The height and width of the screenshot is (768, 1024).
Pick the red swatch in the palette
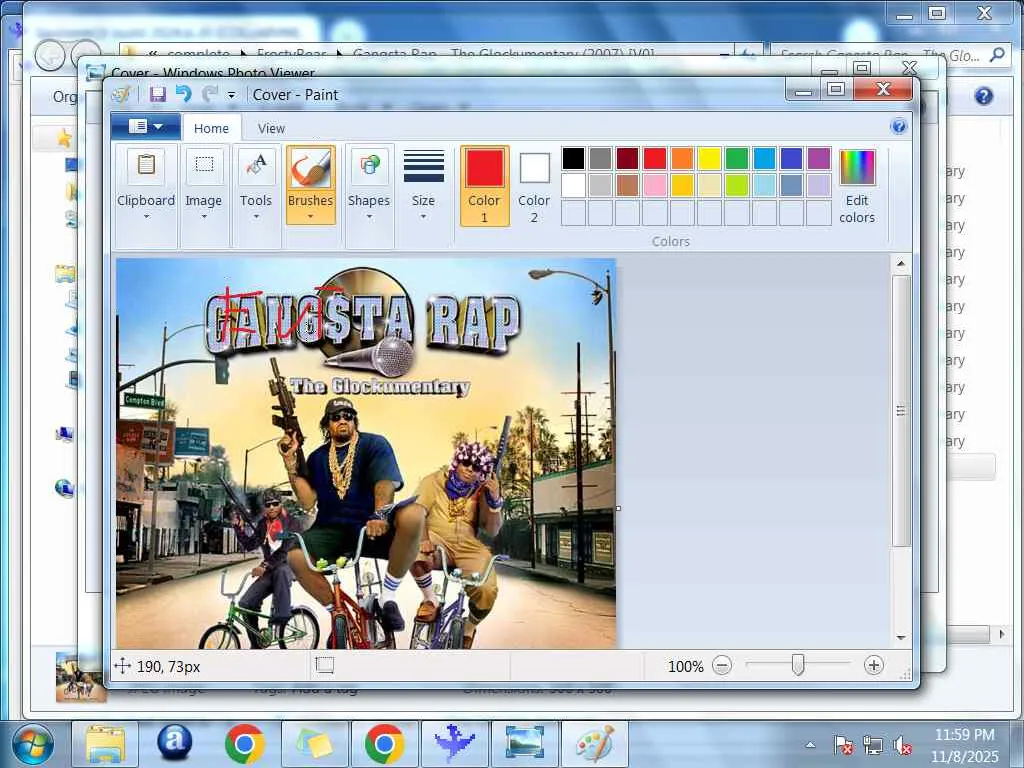(655, 158)
